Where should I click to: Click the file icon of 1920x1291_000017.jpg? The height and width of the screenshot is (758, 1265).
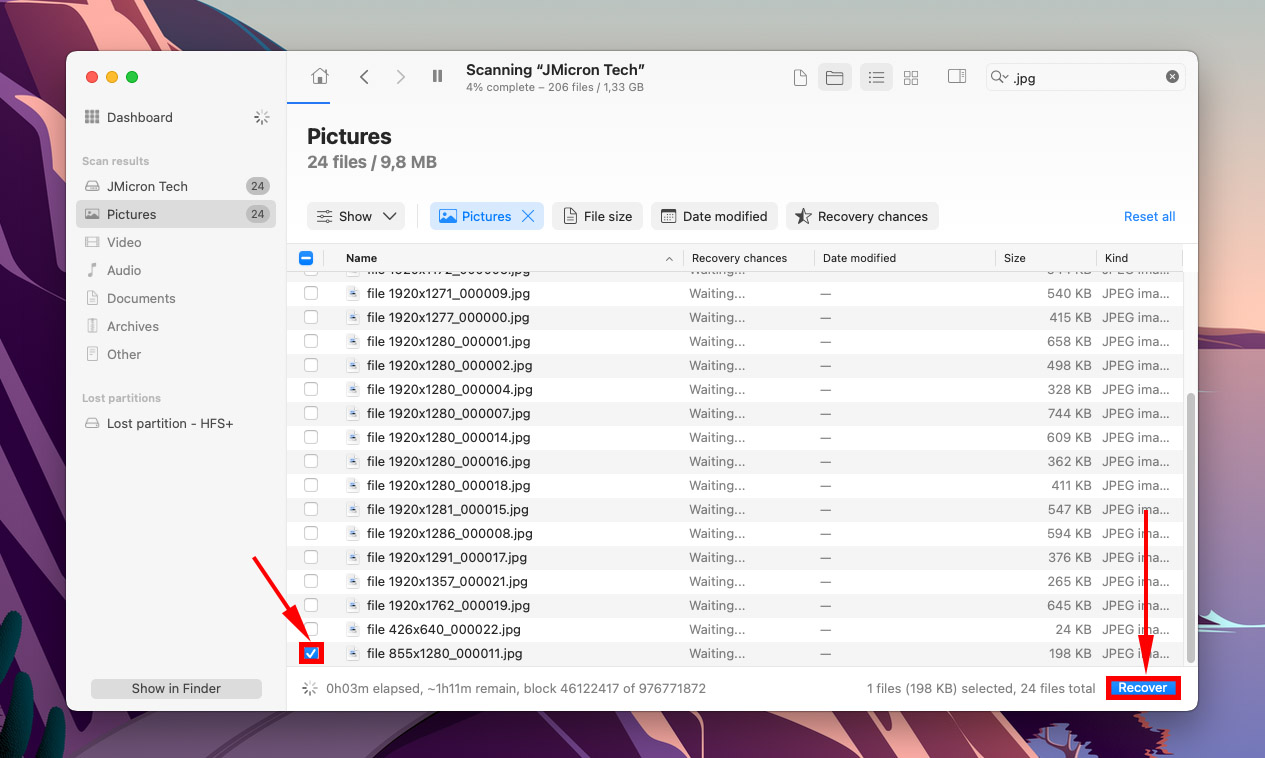pos(352,557)
